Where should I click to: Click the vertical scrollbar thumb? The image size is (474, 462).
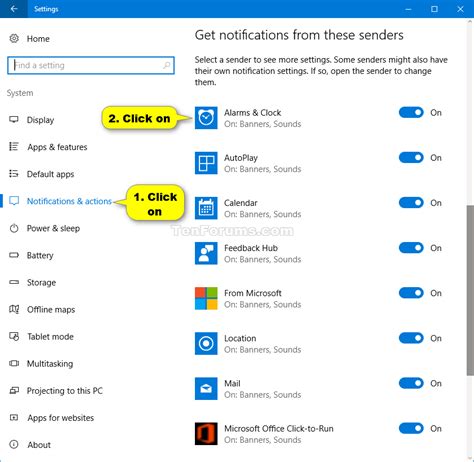coord(470,291)
